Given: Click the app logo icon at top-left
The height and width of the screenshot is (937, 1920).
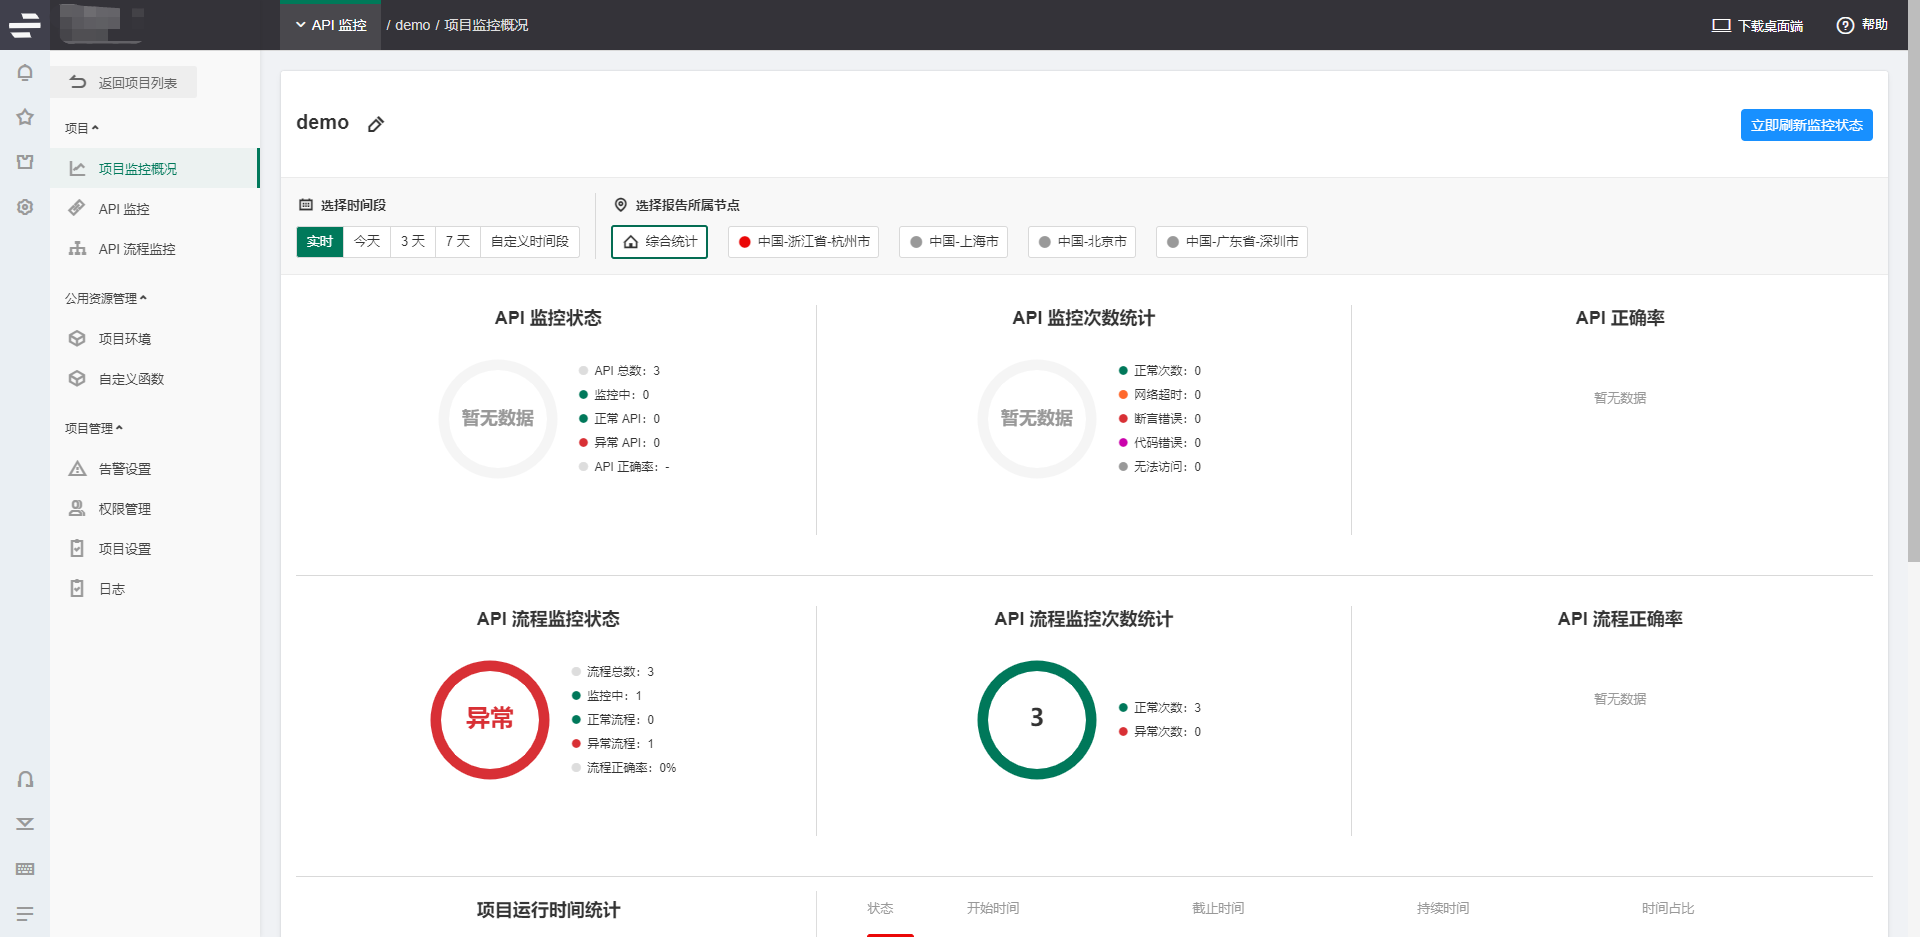Looking at the screenshot, I should click(25, 25).
